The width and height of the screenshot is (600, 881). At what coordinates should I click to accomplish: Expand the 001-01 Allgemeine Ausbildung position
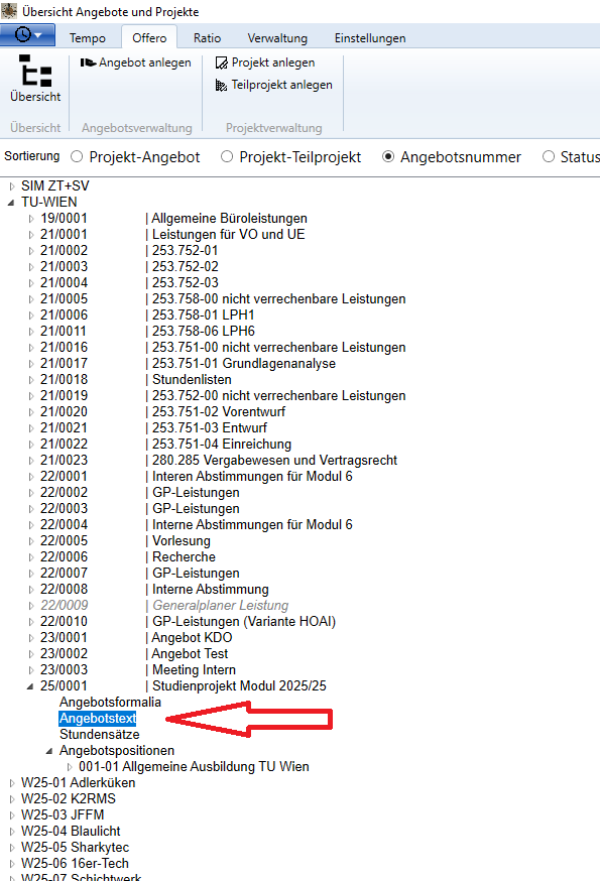[x=69, y=767]
